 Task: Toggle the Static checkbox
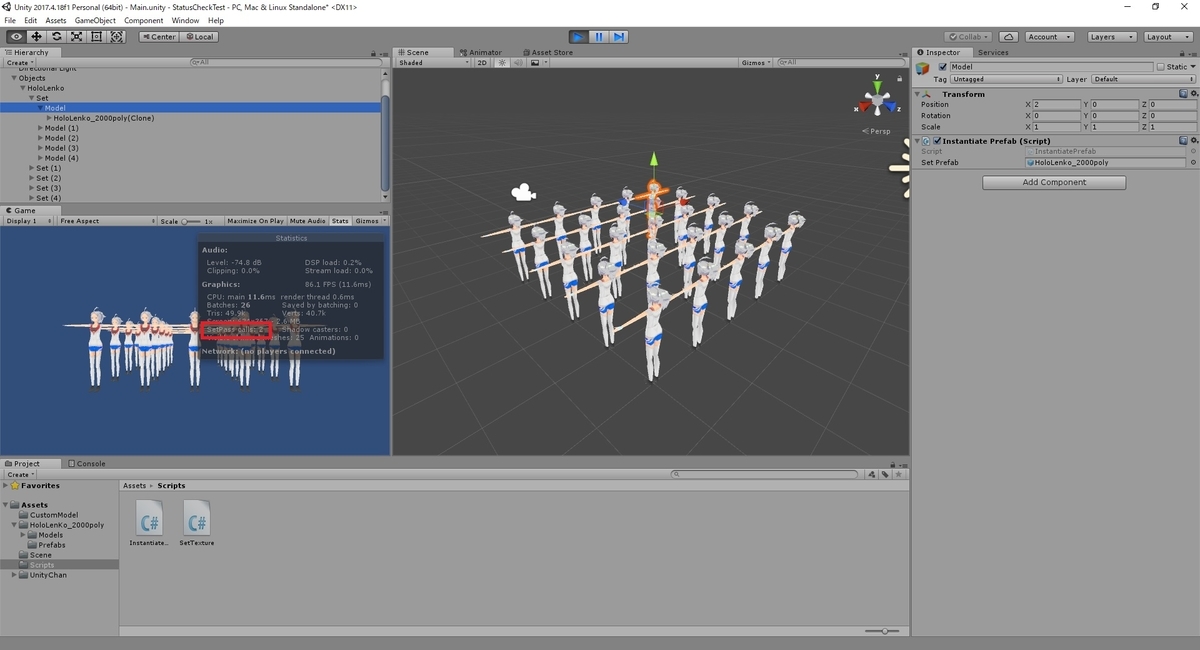[x=1161, y=67]
